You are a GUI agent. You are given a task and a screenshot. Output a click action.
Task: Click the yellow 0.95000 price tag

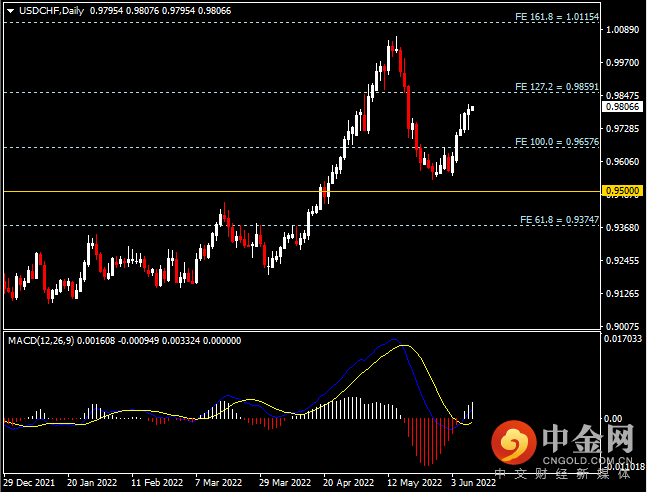[x=622, y=191]
